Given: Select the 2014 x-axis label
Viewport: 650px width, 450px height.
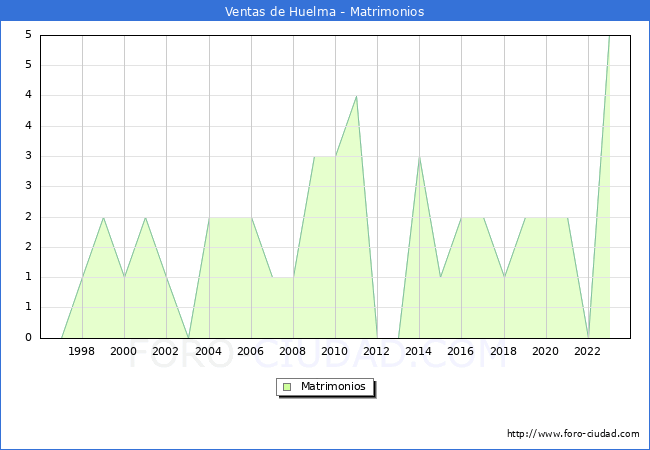Looking at the screenshot, I should (419, 351).
